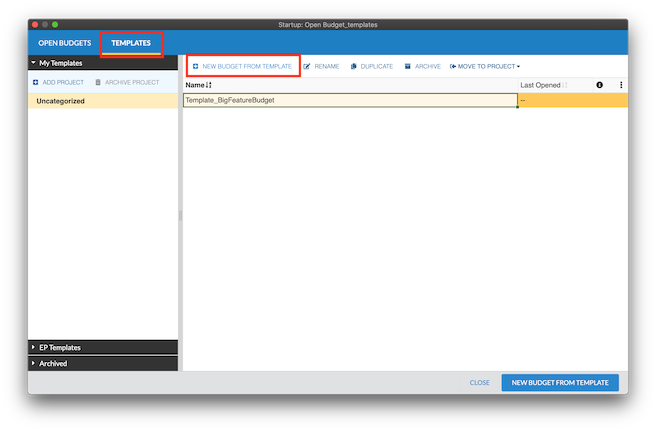Select the Templates tab
Screen dimensions: 656x431
(x=131, y=43)
